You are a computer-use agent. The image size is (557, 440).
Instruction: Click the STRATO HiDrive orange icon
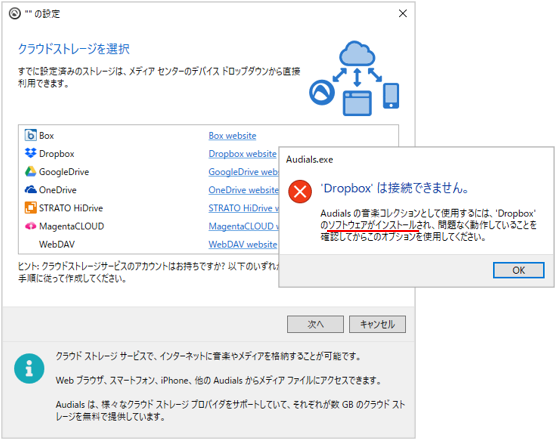pyautogui.click(x=31, y=208)
